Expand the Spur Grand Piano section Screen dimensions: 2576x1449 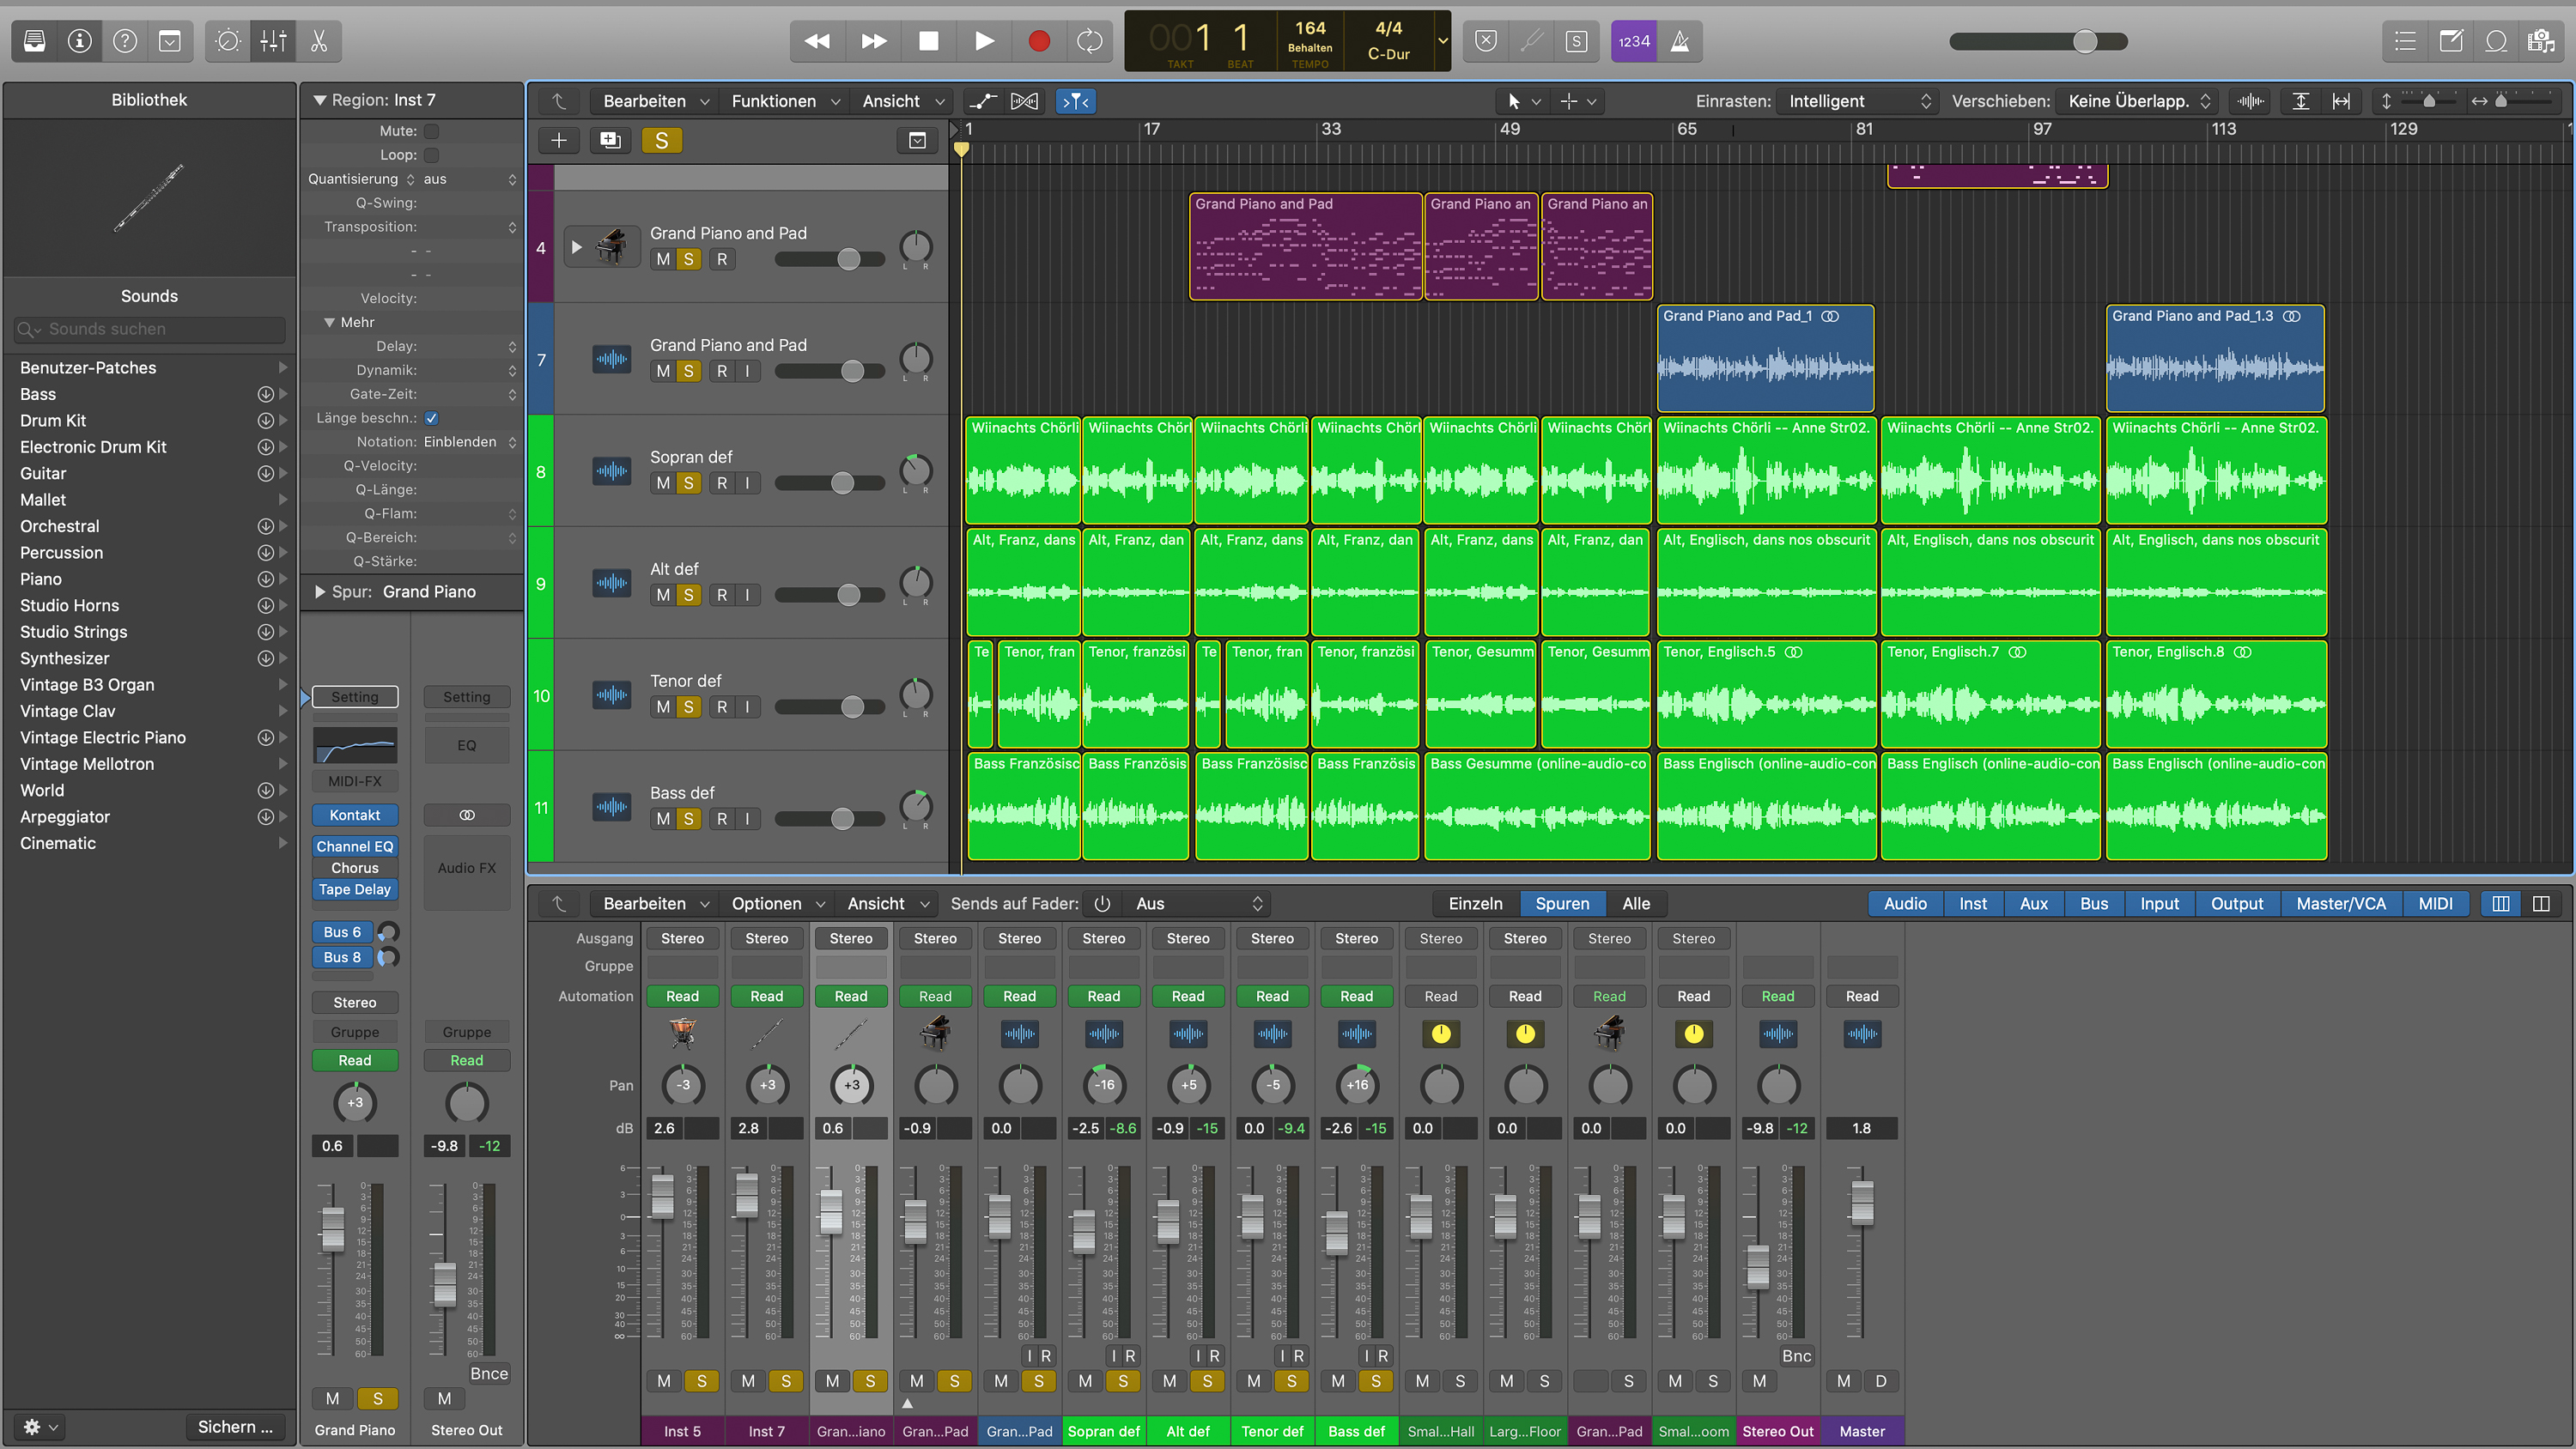320,592
